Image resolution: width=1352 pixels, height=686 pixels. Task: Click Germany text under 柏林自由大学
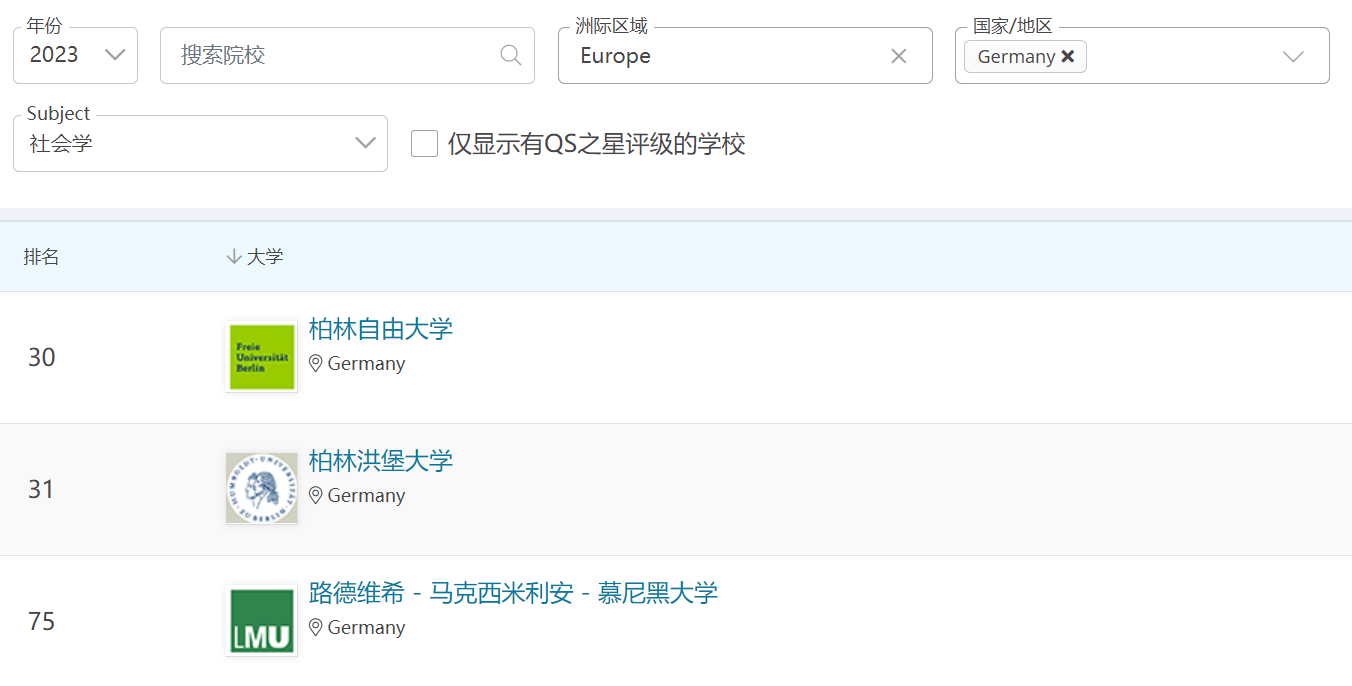click(366, 364)
